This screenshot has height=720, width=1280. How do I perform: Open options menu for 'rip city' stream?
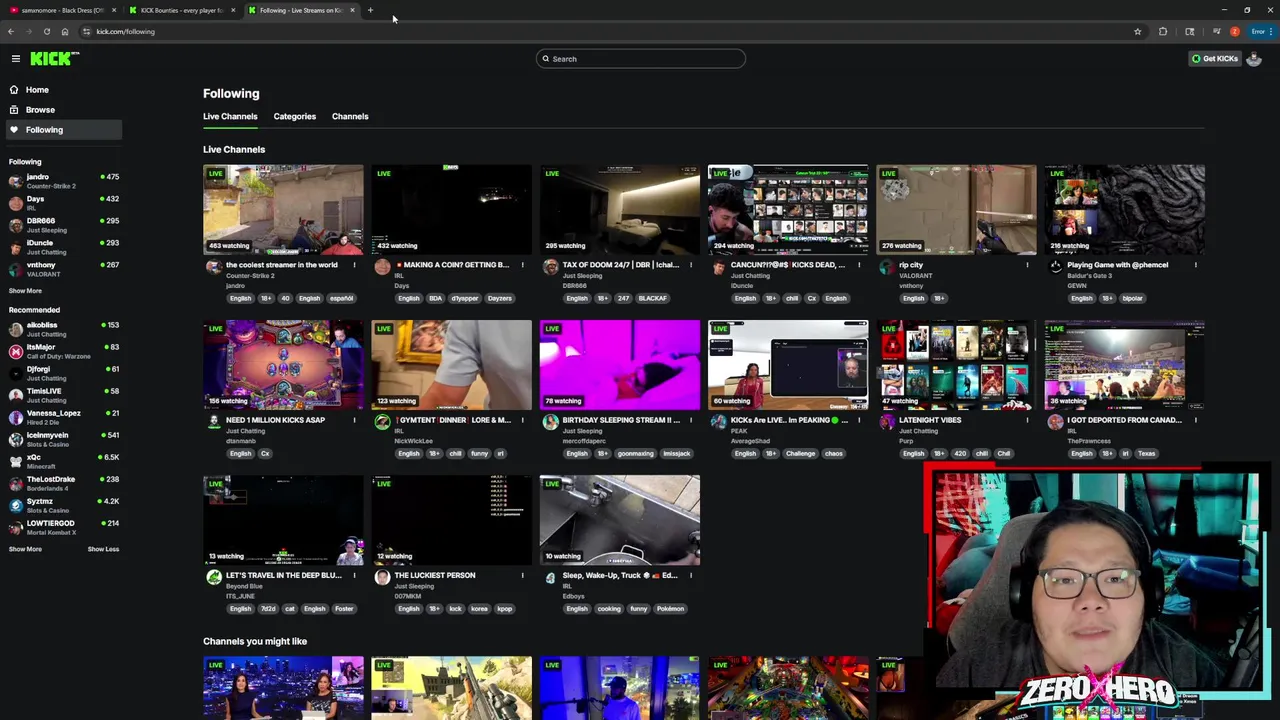tap(1027, 265)
